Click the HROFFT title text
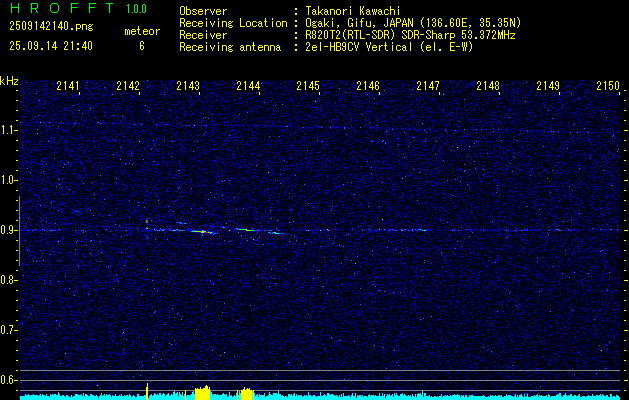 tap(61, 8)
